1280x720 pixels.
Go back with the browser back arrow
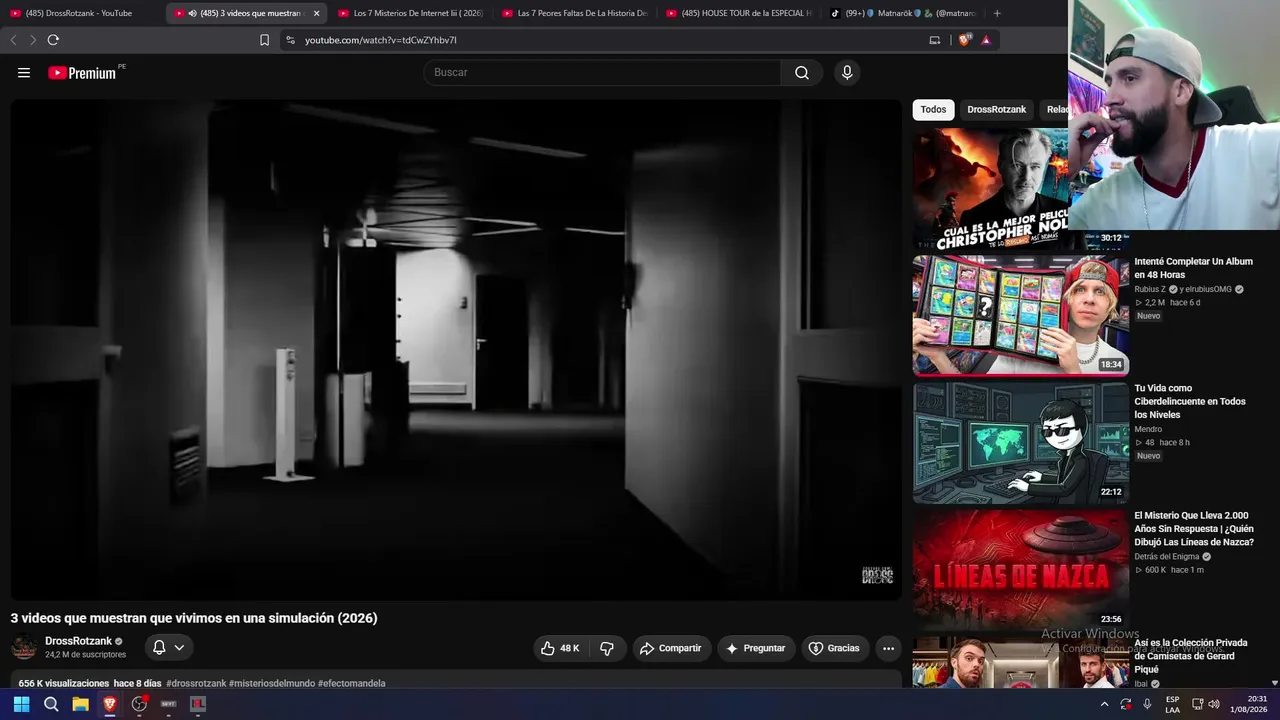(13, 40)
